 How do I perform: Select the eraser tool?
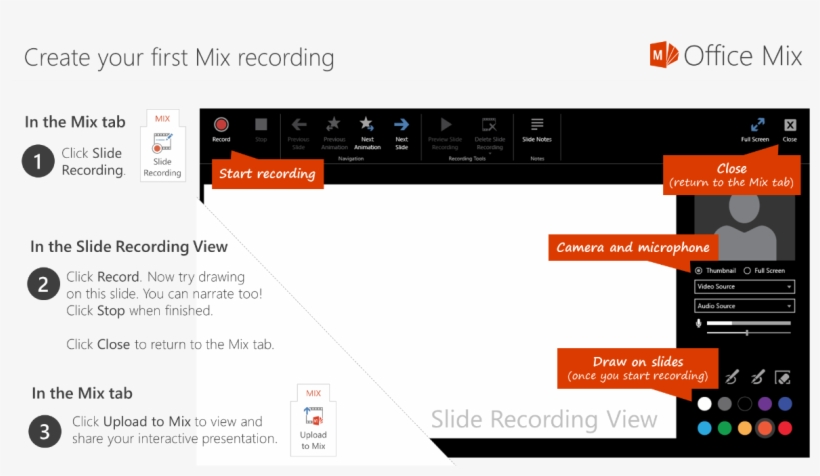click(x=783, y=377)
